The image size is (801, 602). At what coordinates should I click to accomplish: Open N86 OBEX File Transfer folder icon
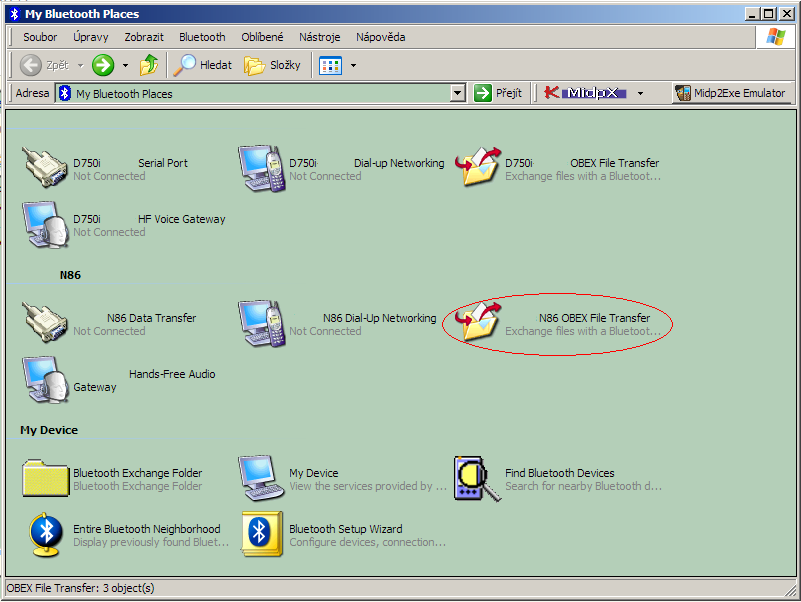tap(478, 322)
